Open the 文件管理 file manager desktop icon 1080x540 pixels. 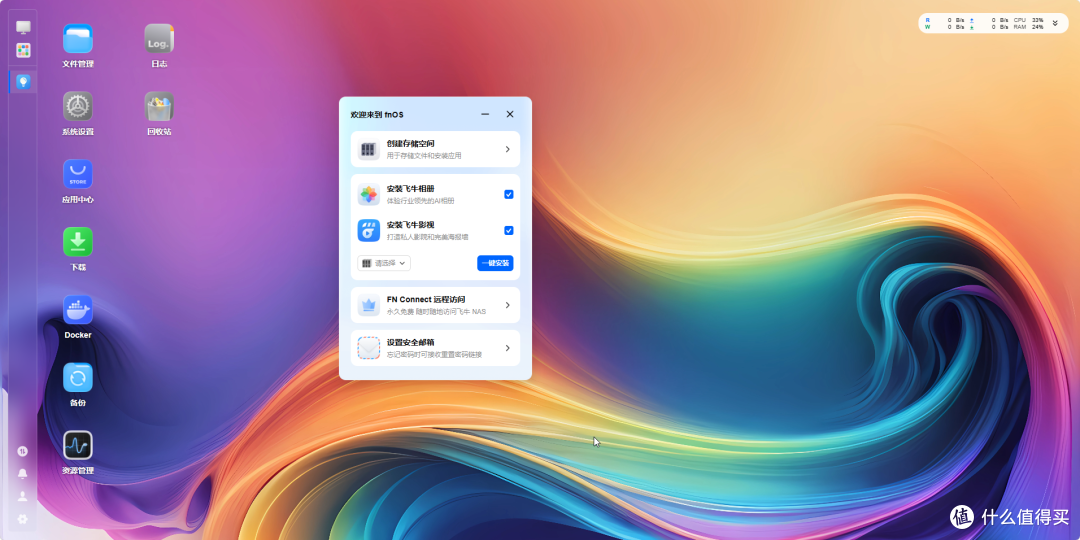pyautogui.click(x=78, y=39)
